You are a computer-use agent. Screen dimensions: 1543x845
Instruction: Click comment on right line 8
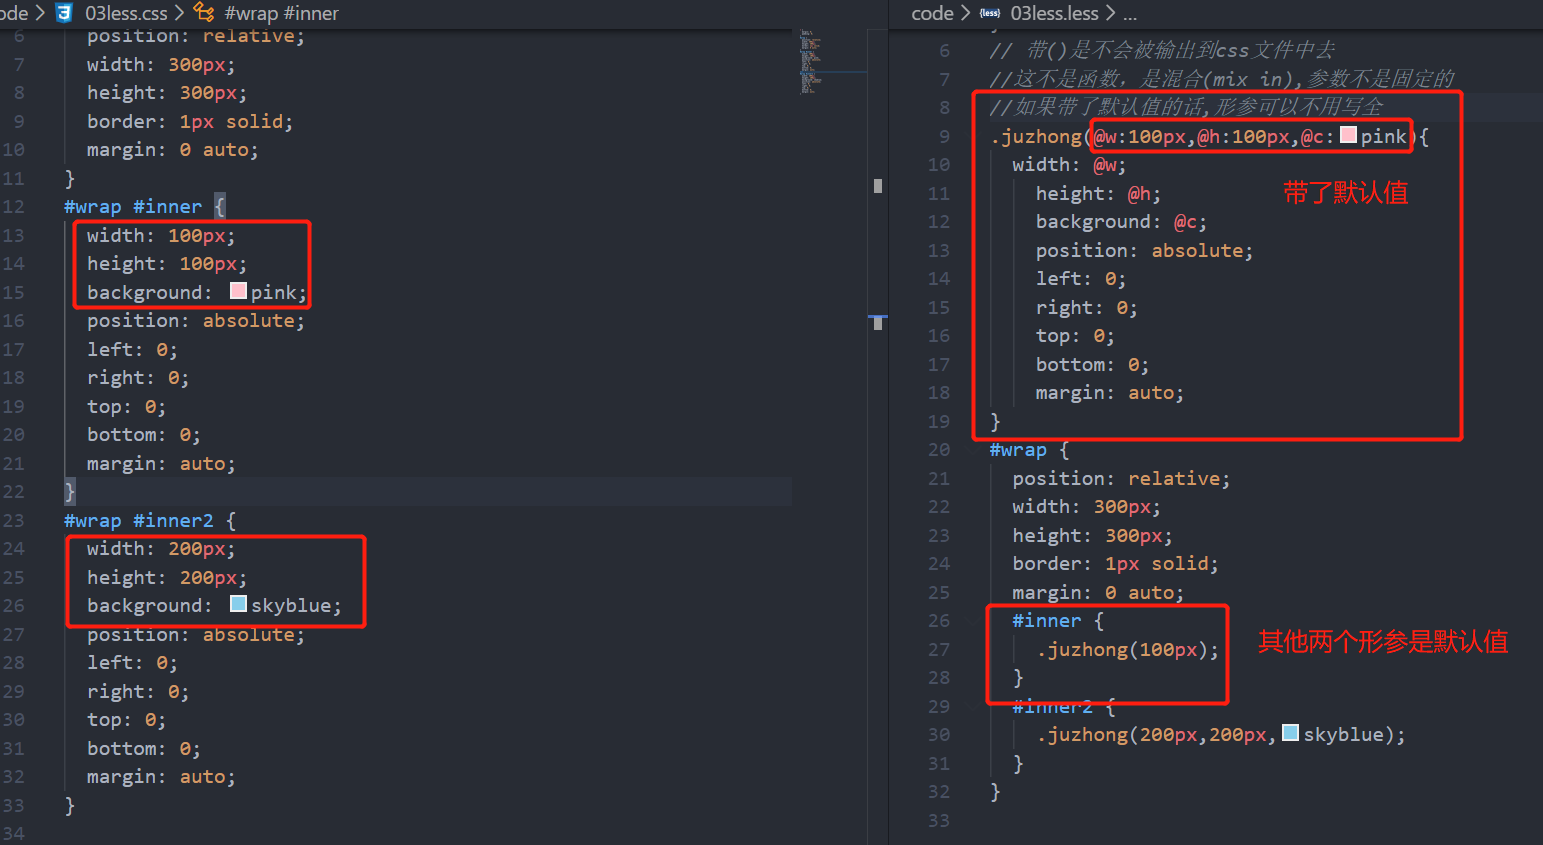coord(1186,107)
